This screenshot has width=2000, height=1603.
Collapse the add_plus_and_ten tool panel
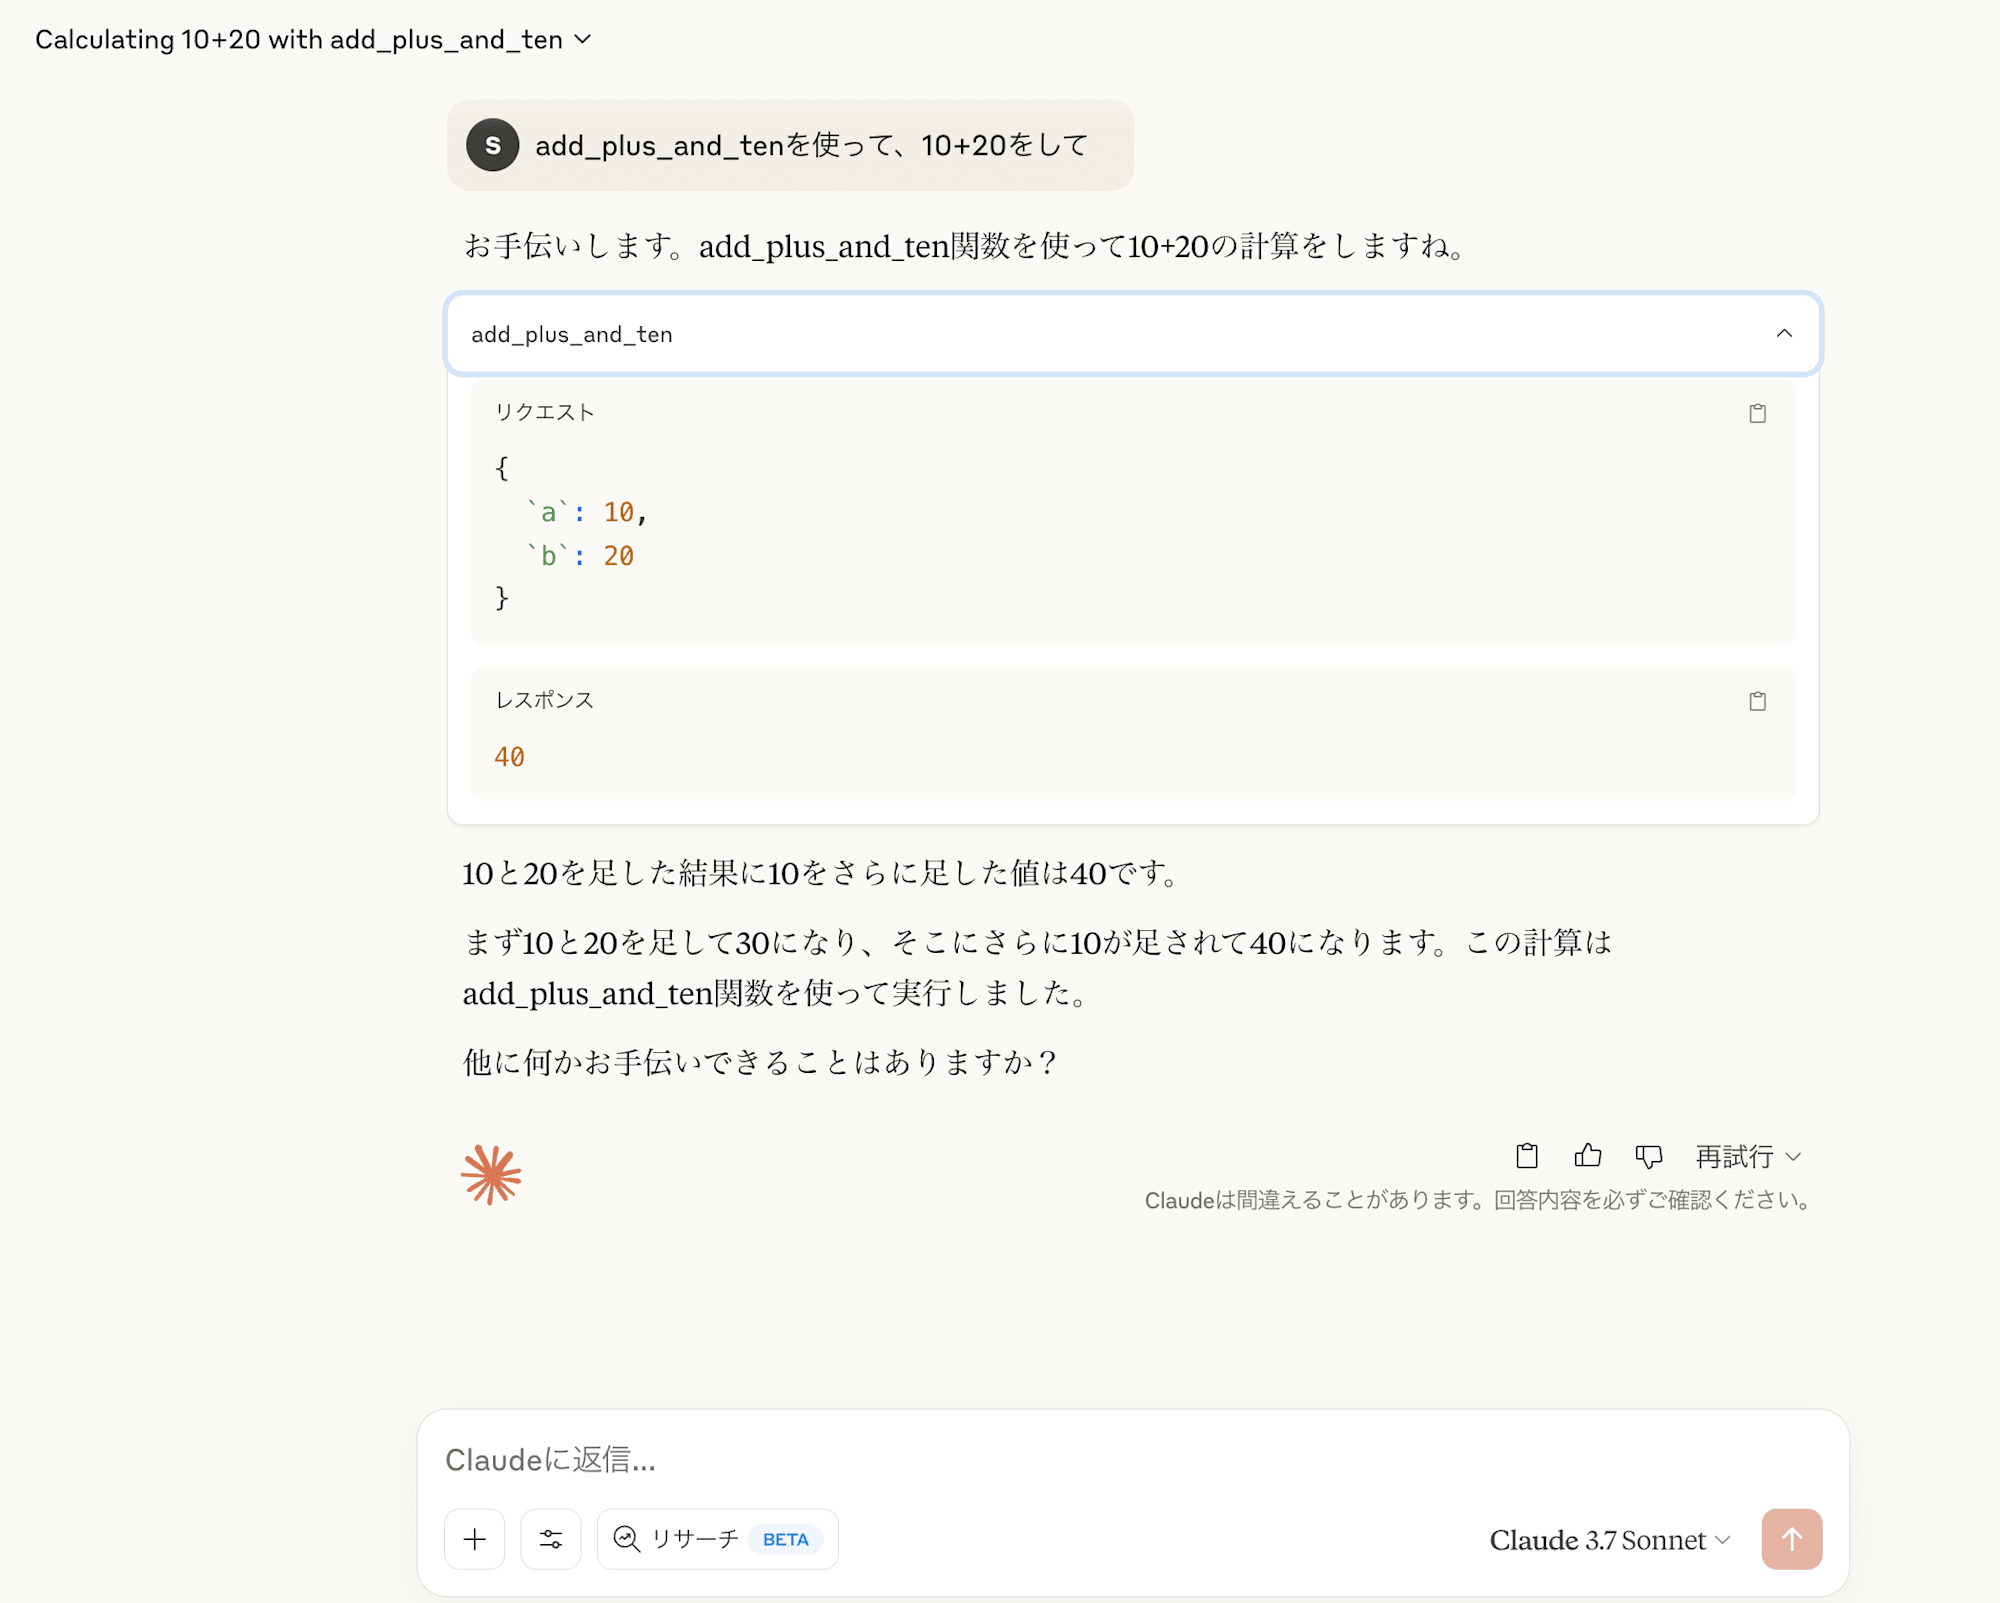[1784, 333]
